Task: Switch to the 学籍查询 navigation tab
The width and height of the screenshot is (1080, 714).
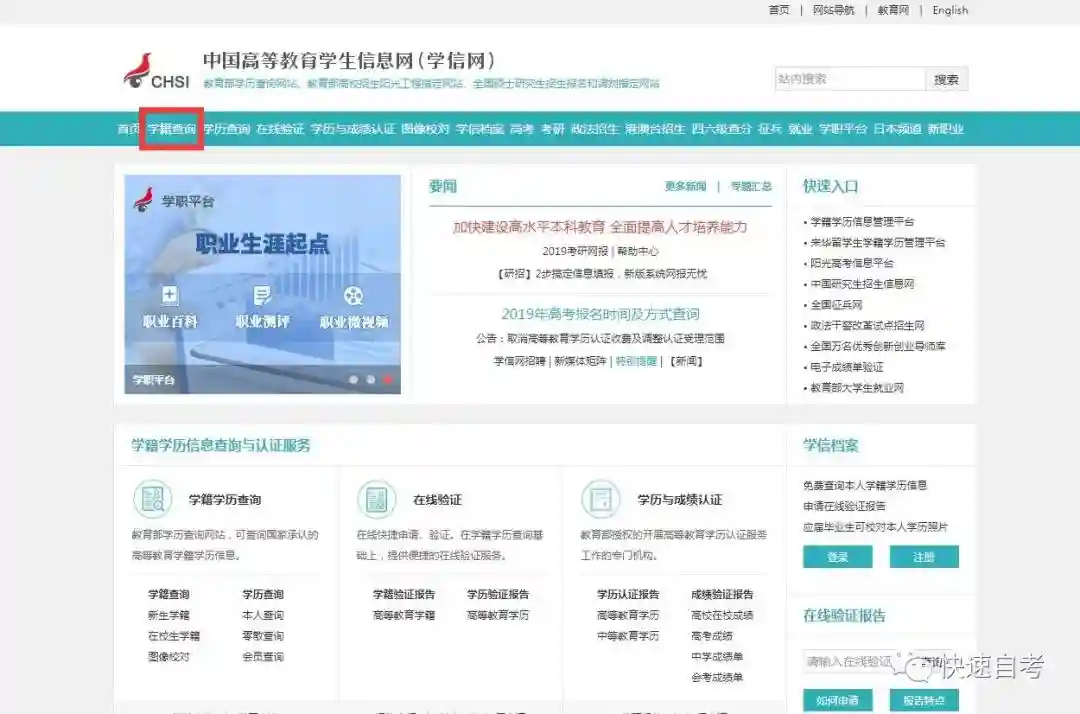Action: click(x=170, y=129)
